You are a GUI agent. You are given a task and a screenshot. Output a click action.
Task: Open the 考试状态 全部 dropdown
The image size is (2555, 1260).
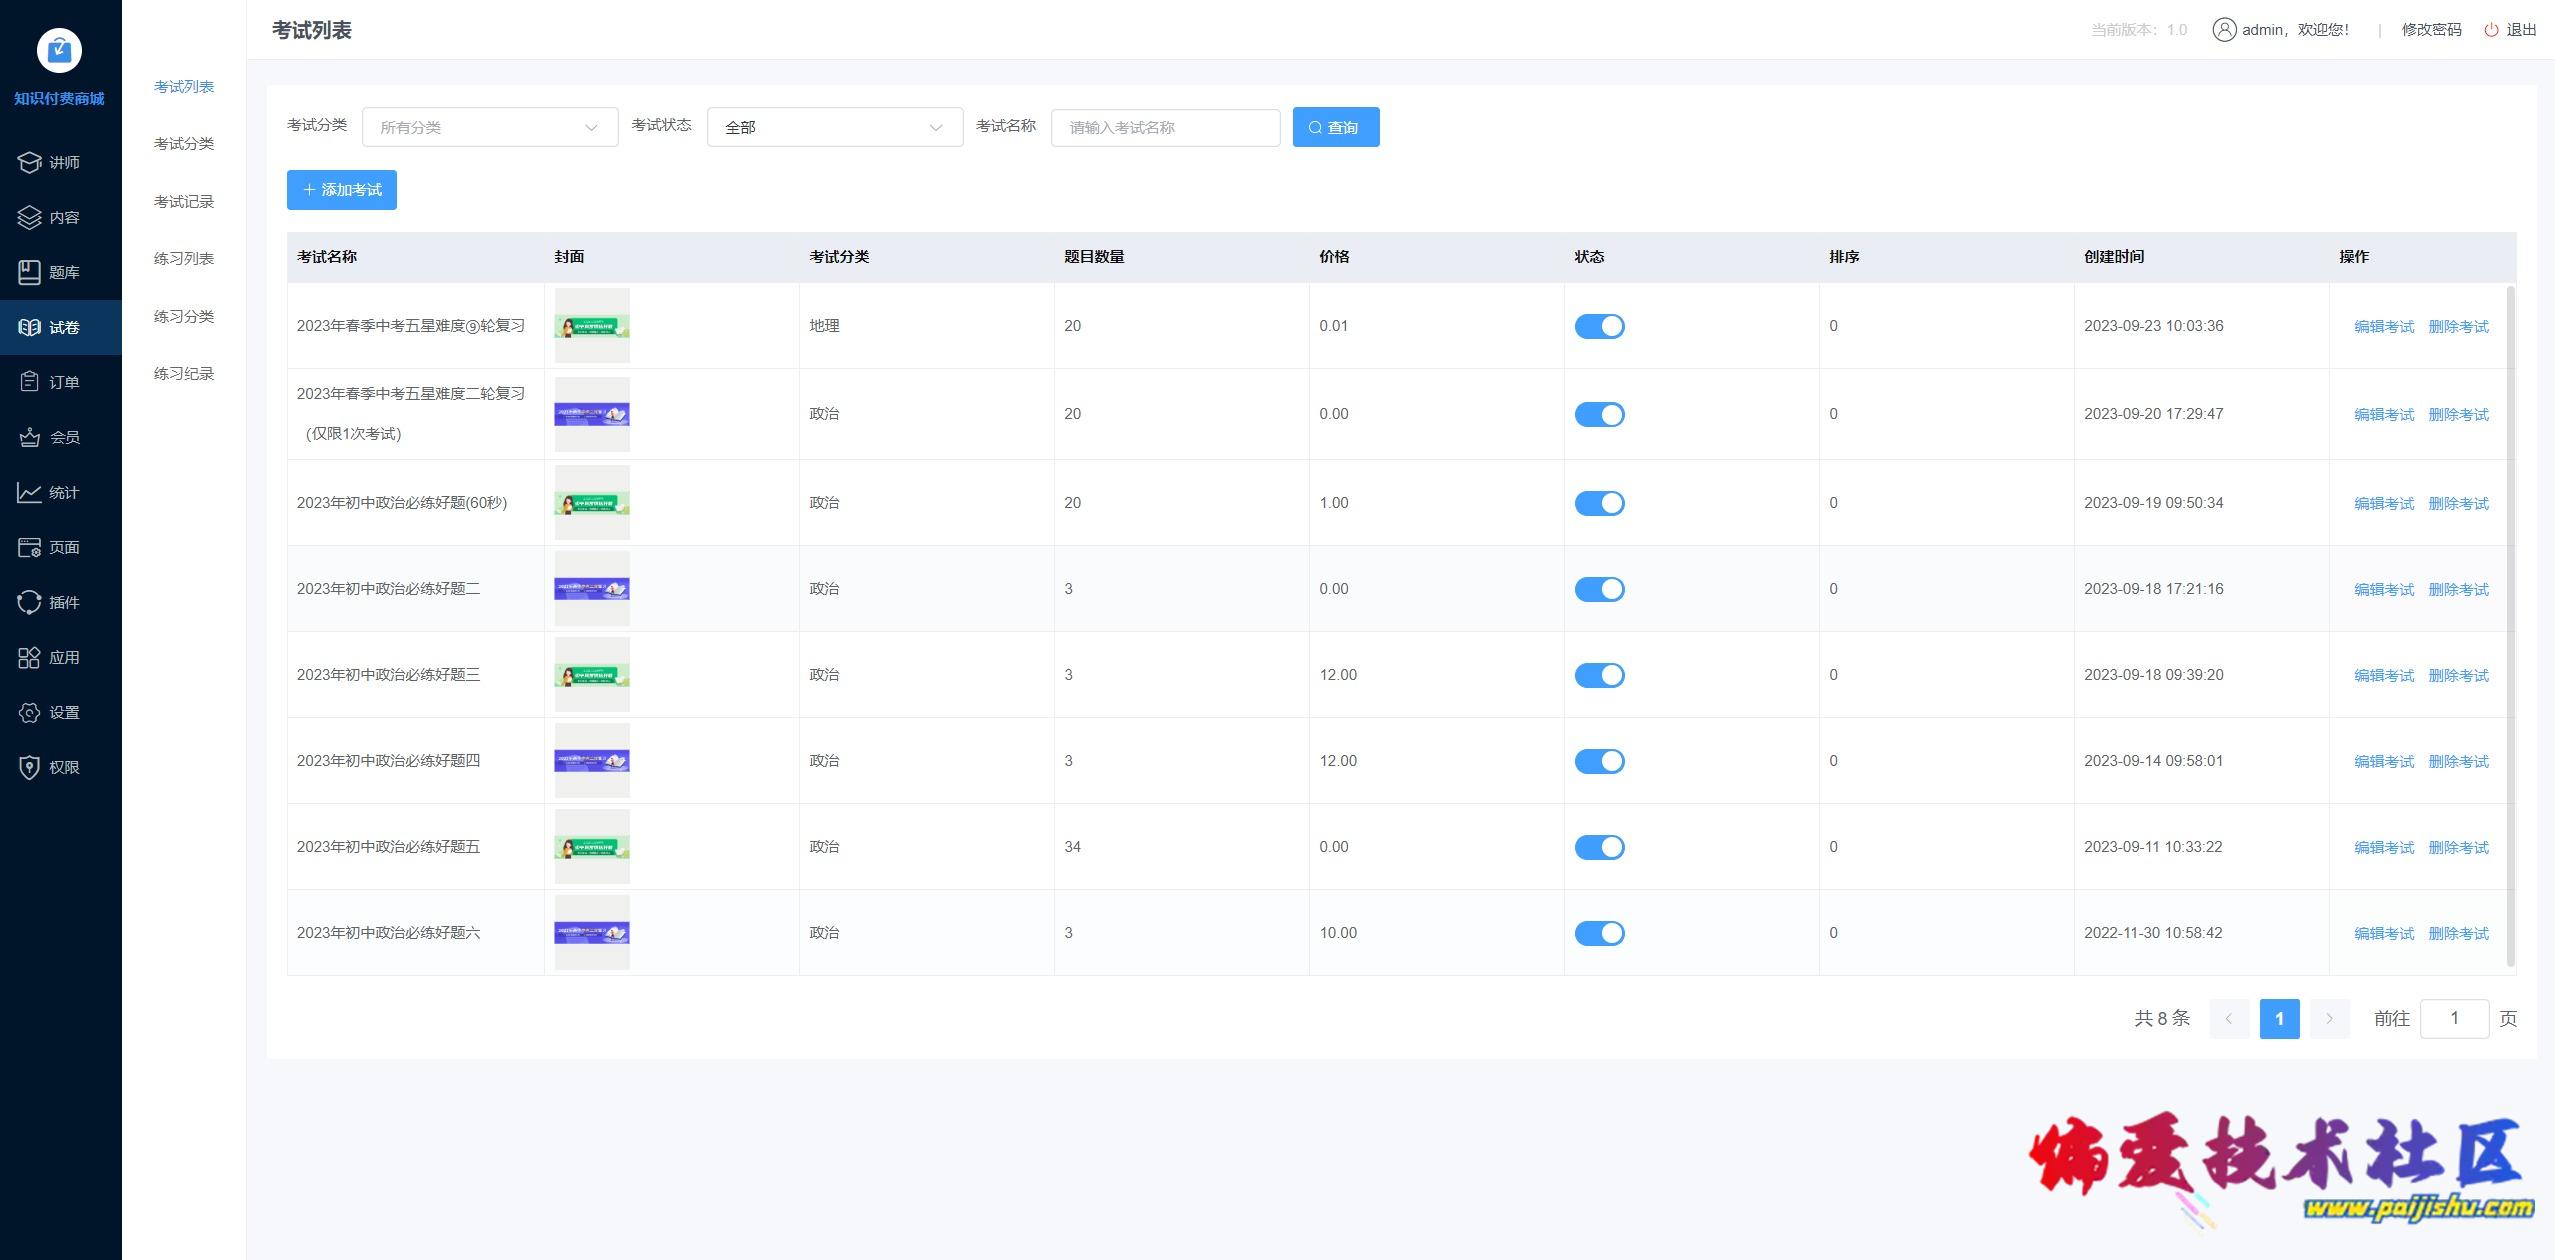[x=835, y=127]
